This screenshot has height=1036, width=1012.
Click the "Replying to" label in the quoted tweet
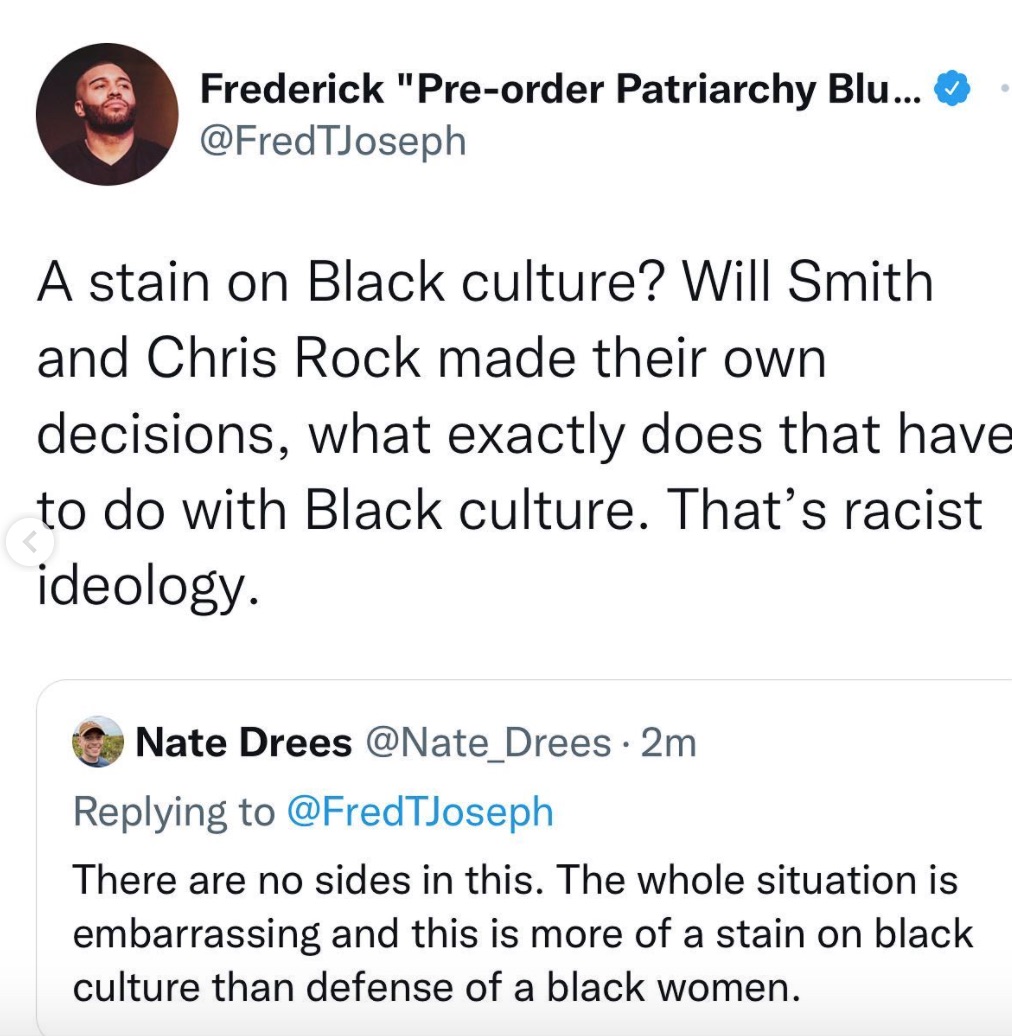pos(173,811)
